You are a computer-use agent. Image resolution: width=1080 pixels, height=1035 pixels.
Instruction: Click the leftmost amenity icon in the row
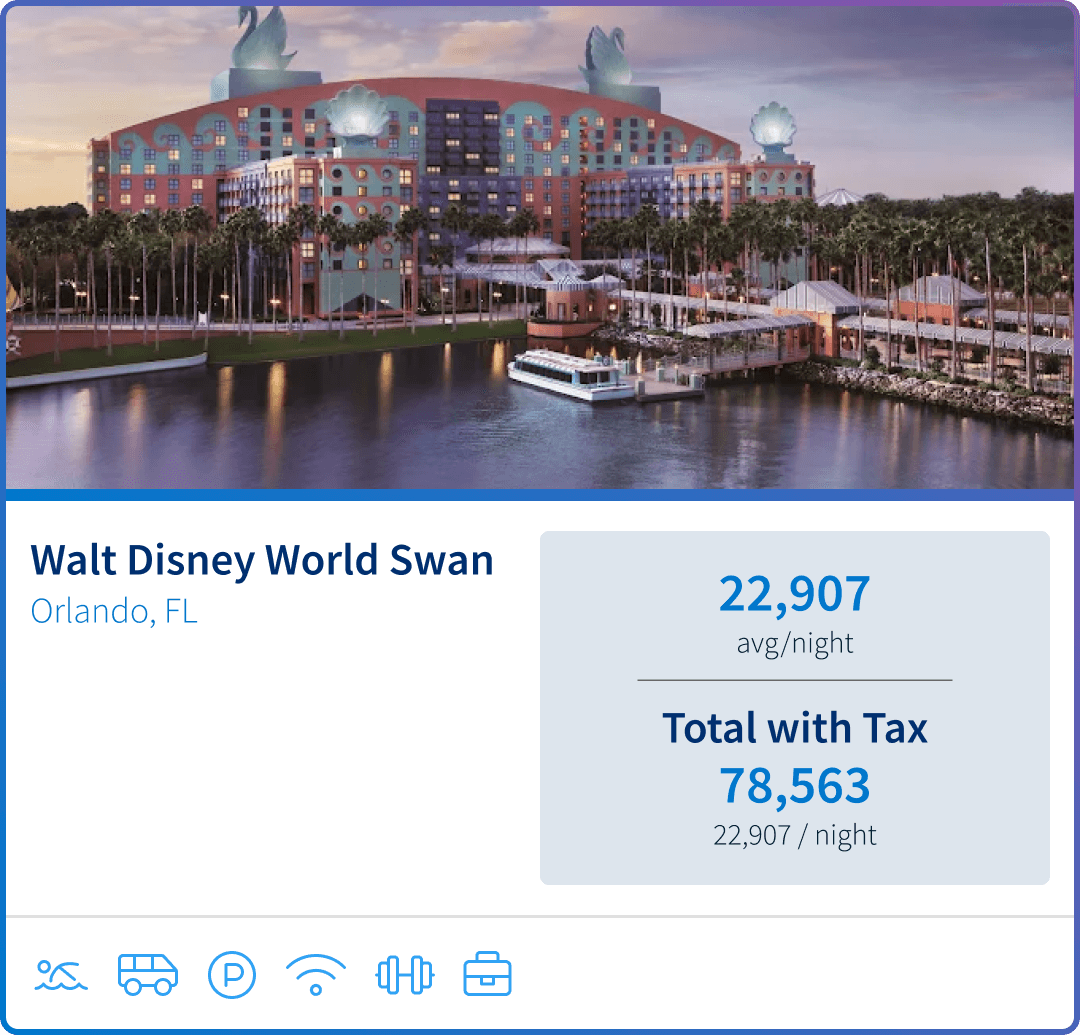[x=60, y=972]
